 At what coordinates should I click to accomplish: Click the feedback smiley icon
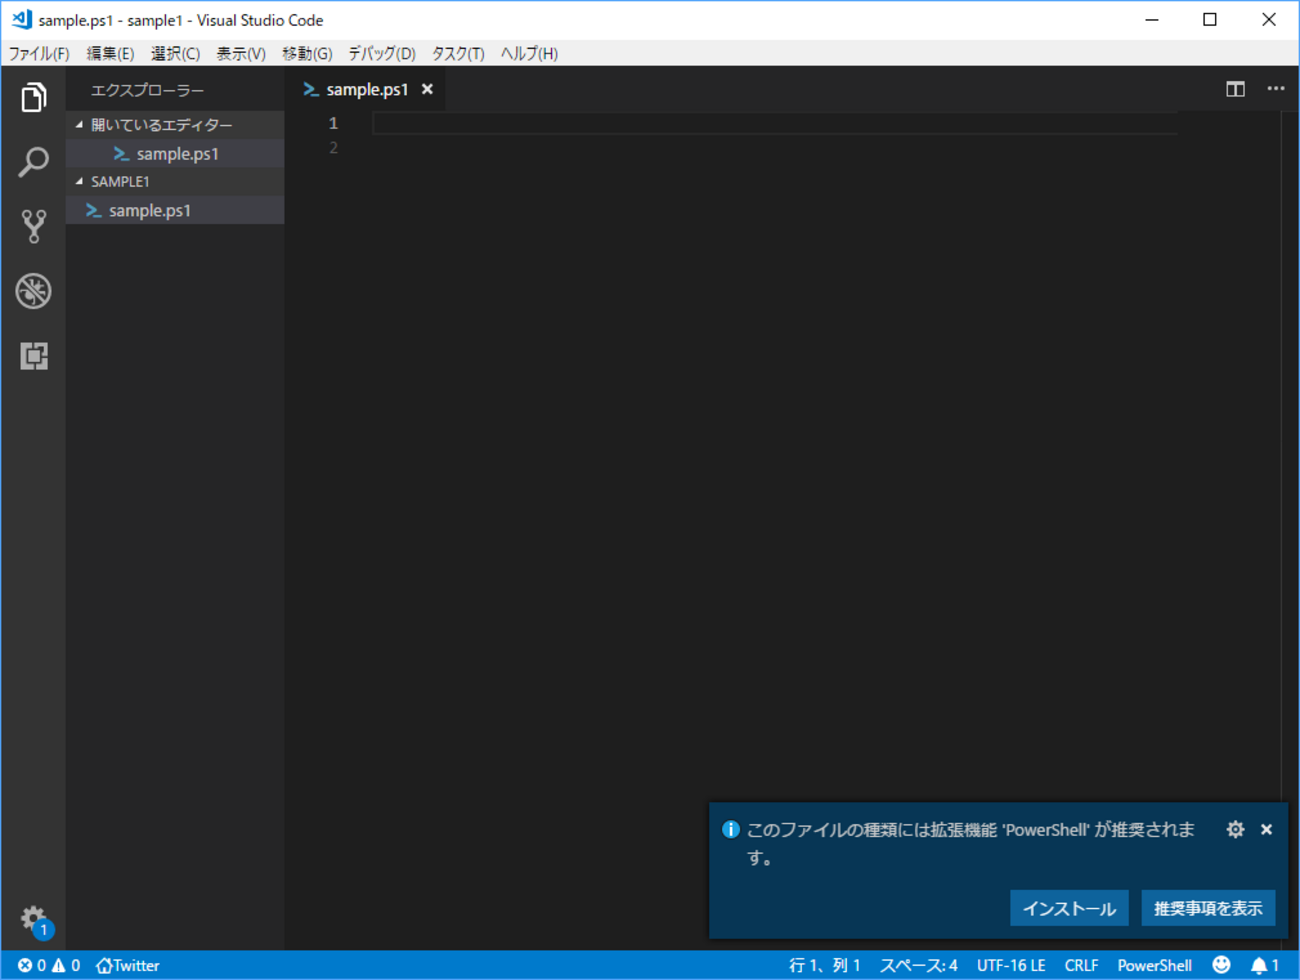1221,965
